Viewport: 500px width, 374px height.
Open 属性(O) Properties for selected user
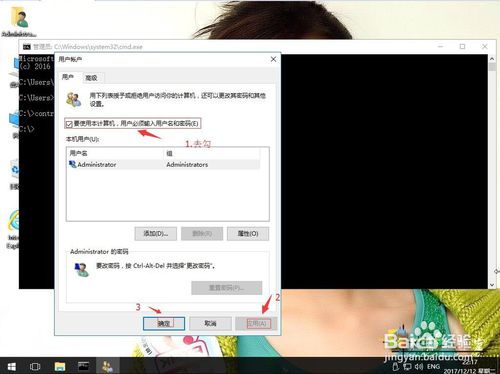[248, 234]
